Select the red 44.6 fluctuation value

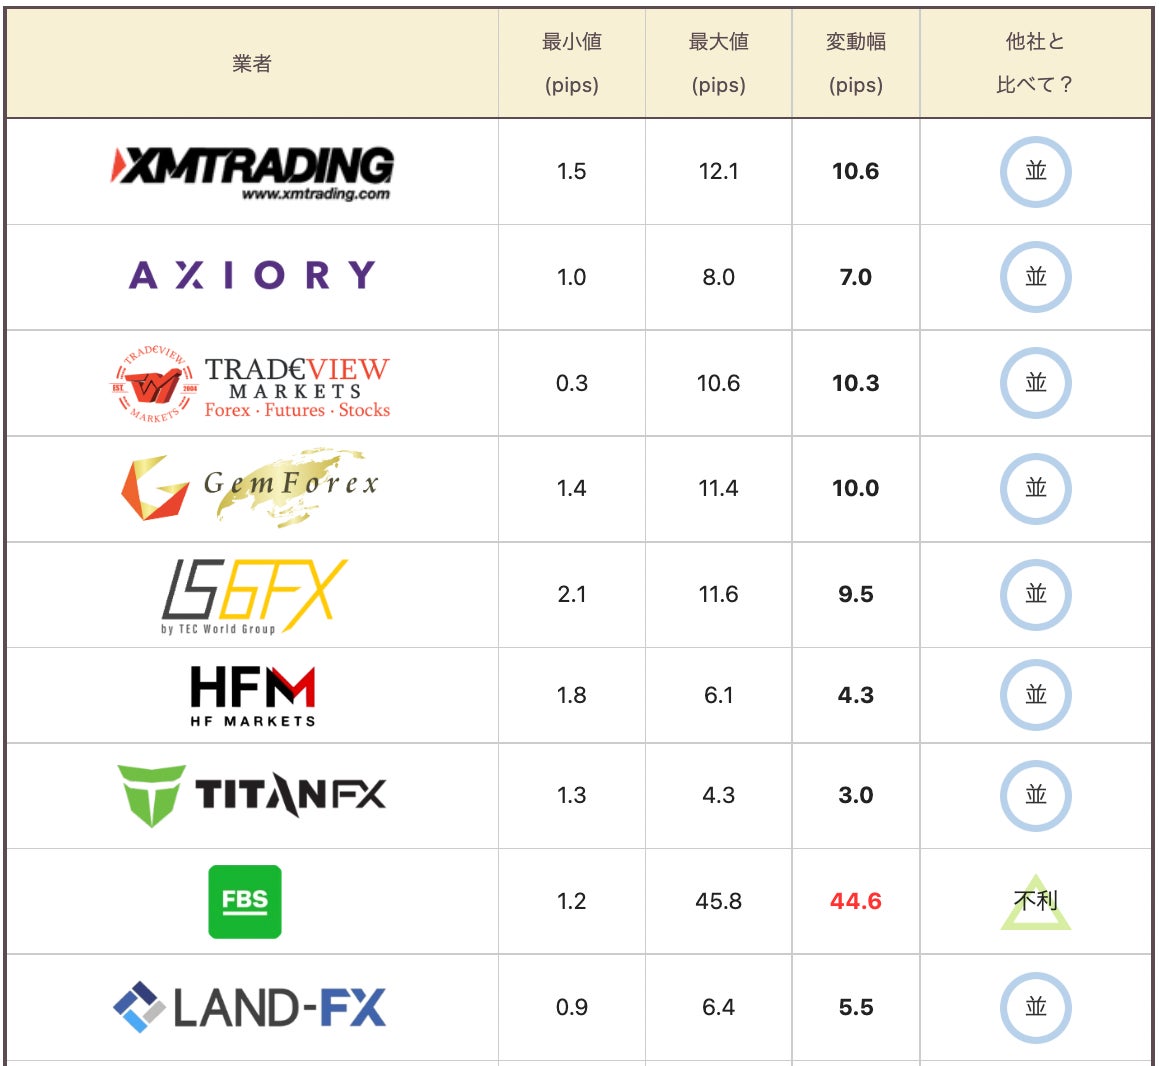click(856, 901)
